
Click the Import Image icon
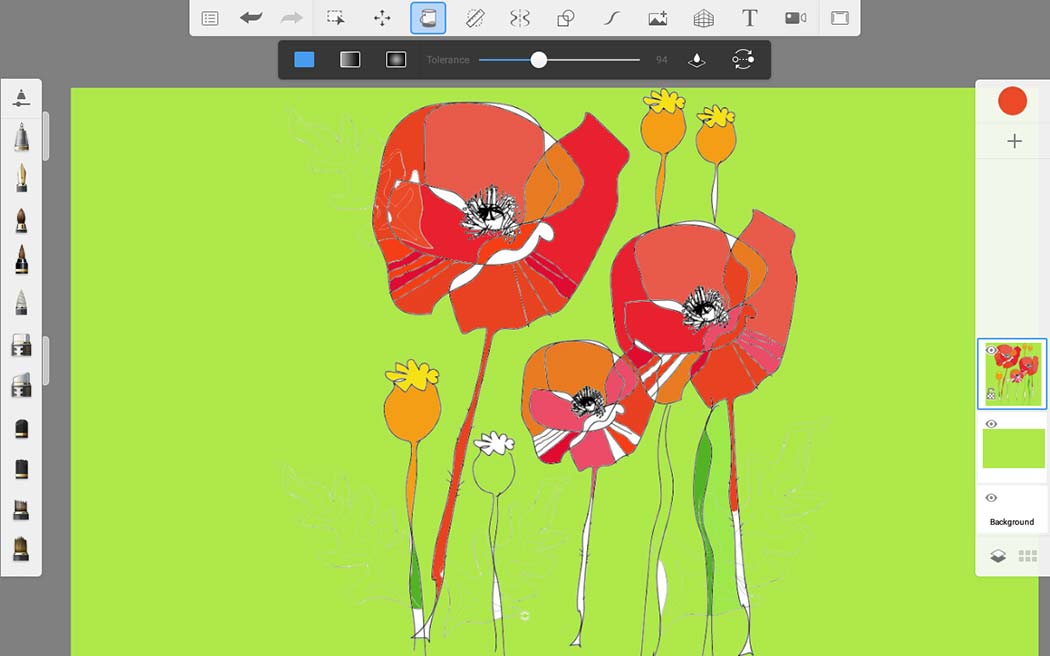[658, 18]
